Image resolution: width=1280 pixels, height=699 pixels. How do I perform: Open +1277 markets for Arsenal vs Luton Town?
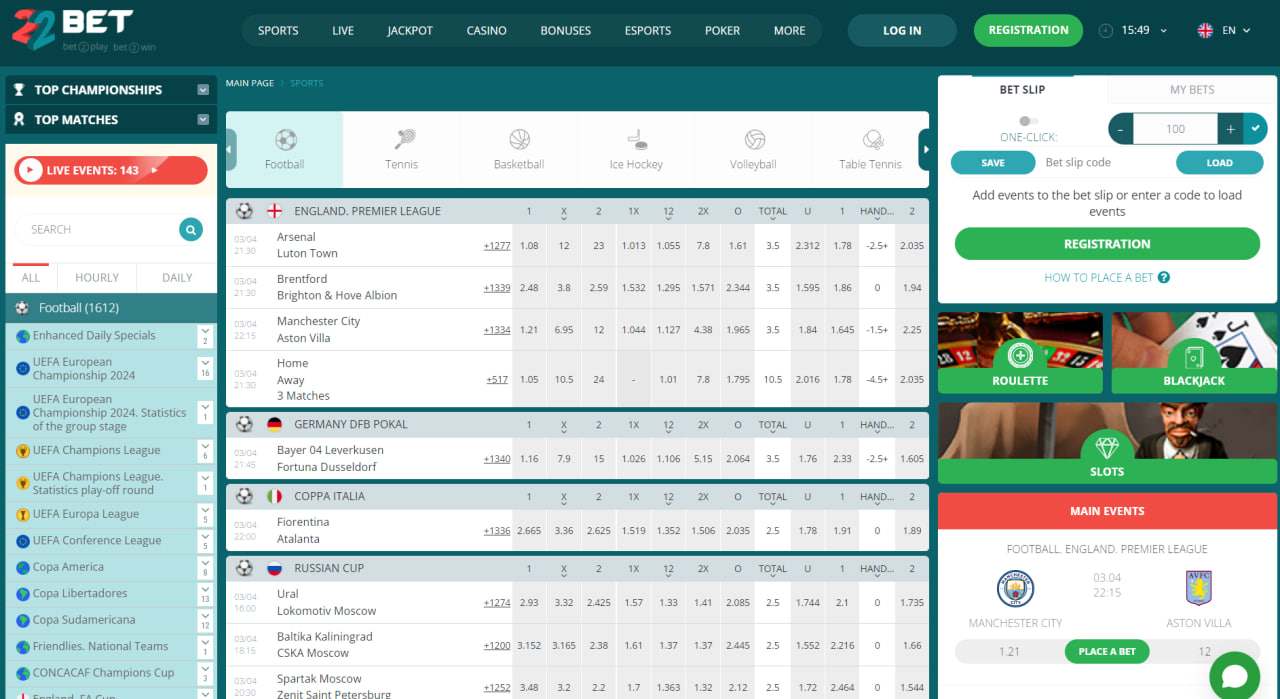(x=497, y=246)
